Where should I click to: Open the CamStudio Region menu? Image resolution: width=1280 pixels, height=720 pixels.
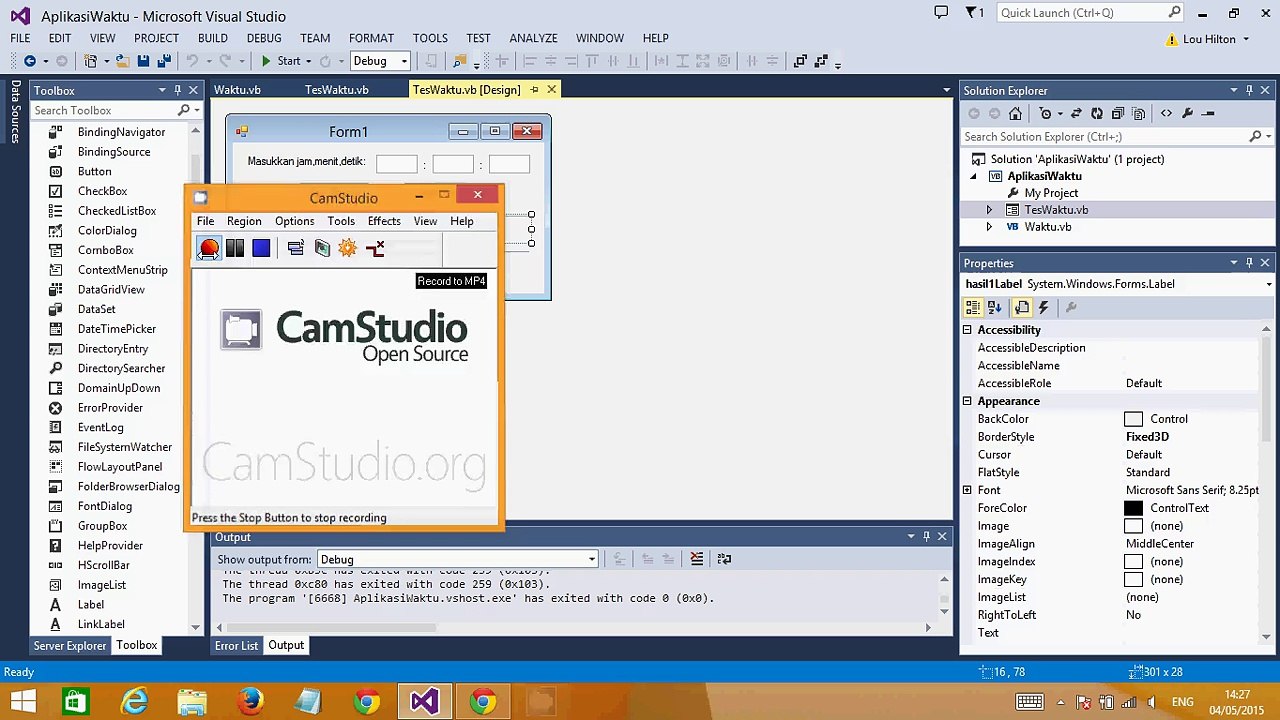coord(244,221)
